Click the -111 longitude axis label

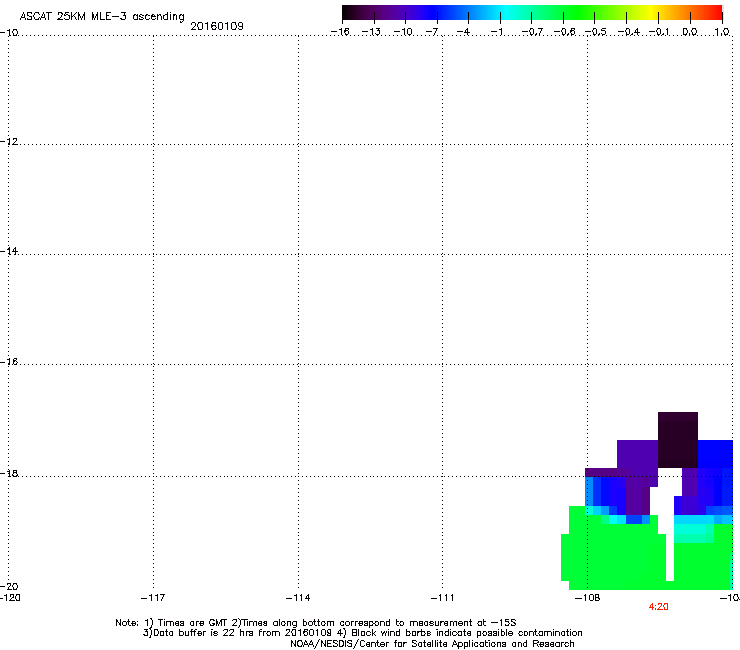pos(442,598)
